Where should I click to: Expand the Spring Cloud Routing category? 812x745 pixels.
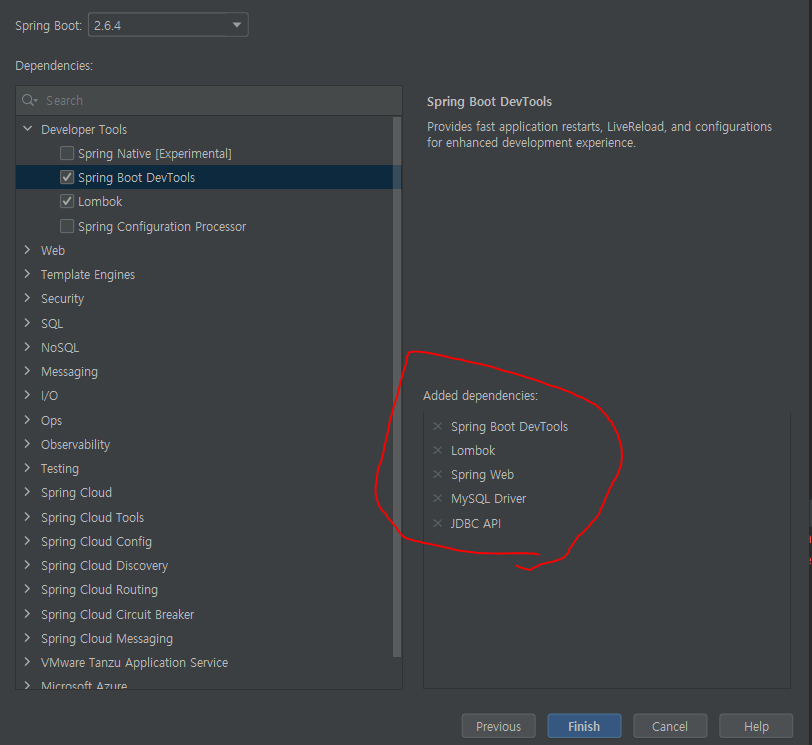(27, 589)
